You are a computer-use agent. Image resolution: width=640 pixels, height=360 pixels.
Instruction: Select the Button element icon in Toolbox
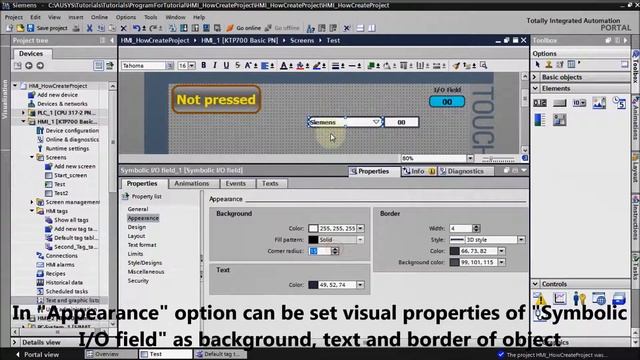point(559,103)
